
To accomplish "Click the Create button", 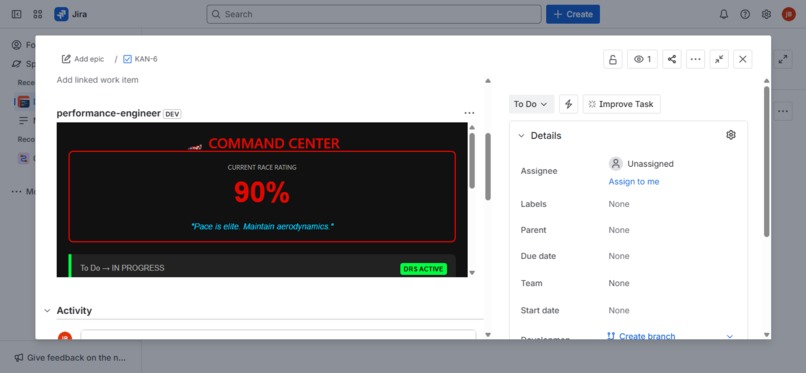I will 573,14.
